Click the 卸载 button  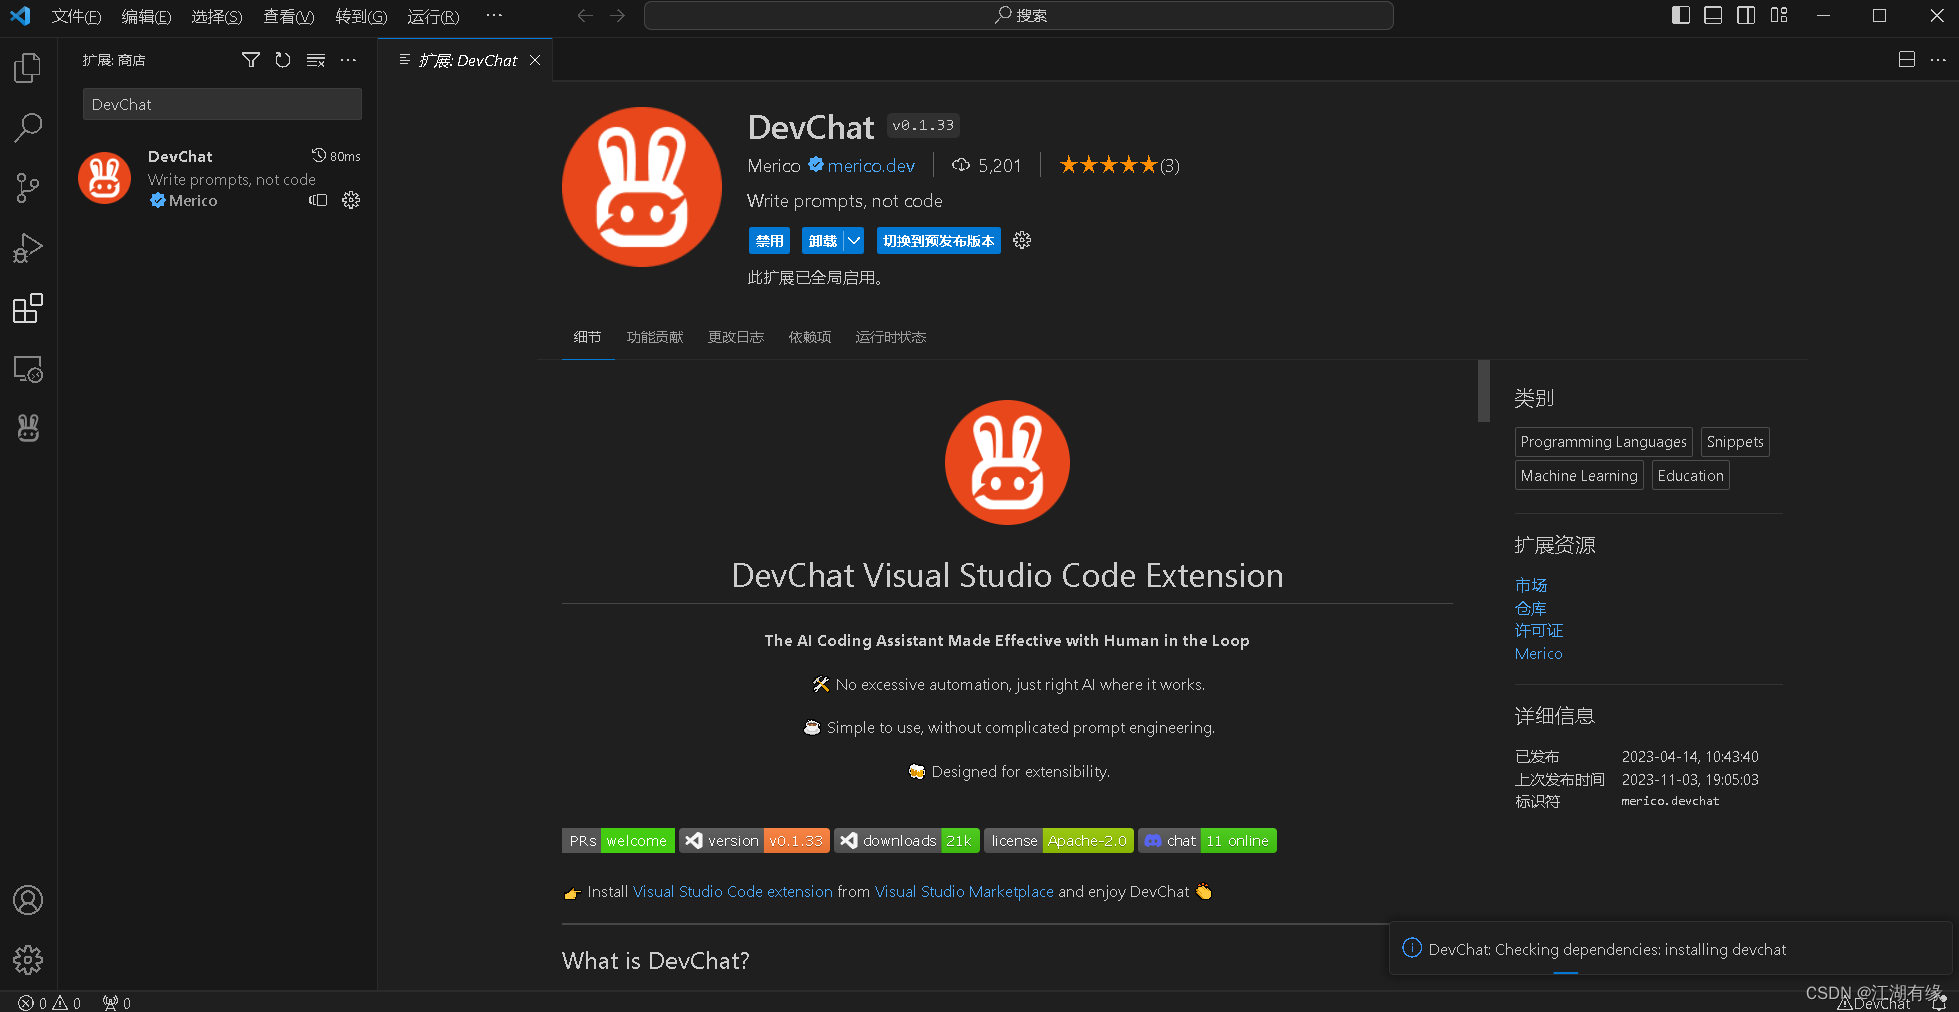click(823, 241)
